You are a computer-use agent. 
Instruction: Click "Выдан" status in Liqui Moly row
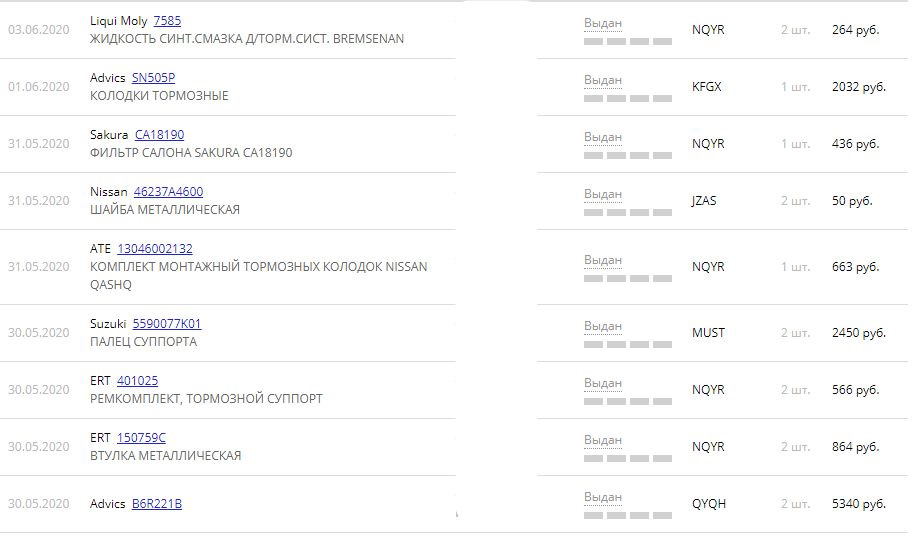tap(603, 23)
